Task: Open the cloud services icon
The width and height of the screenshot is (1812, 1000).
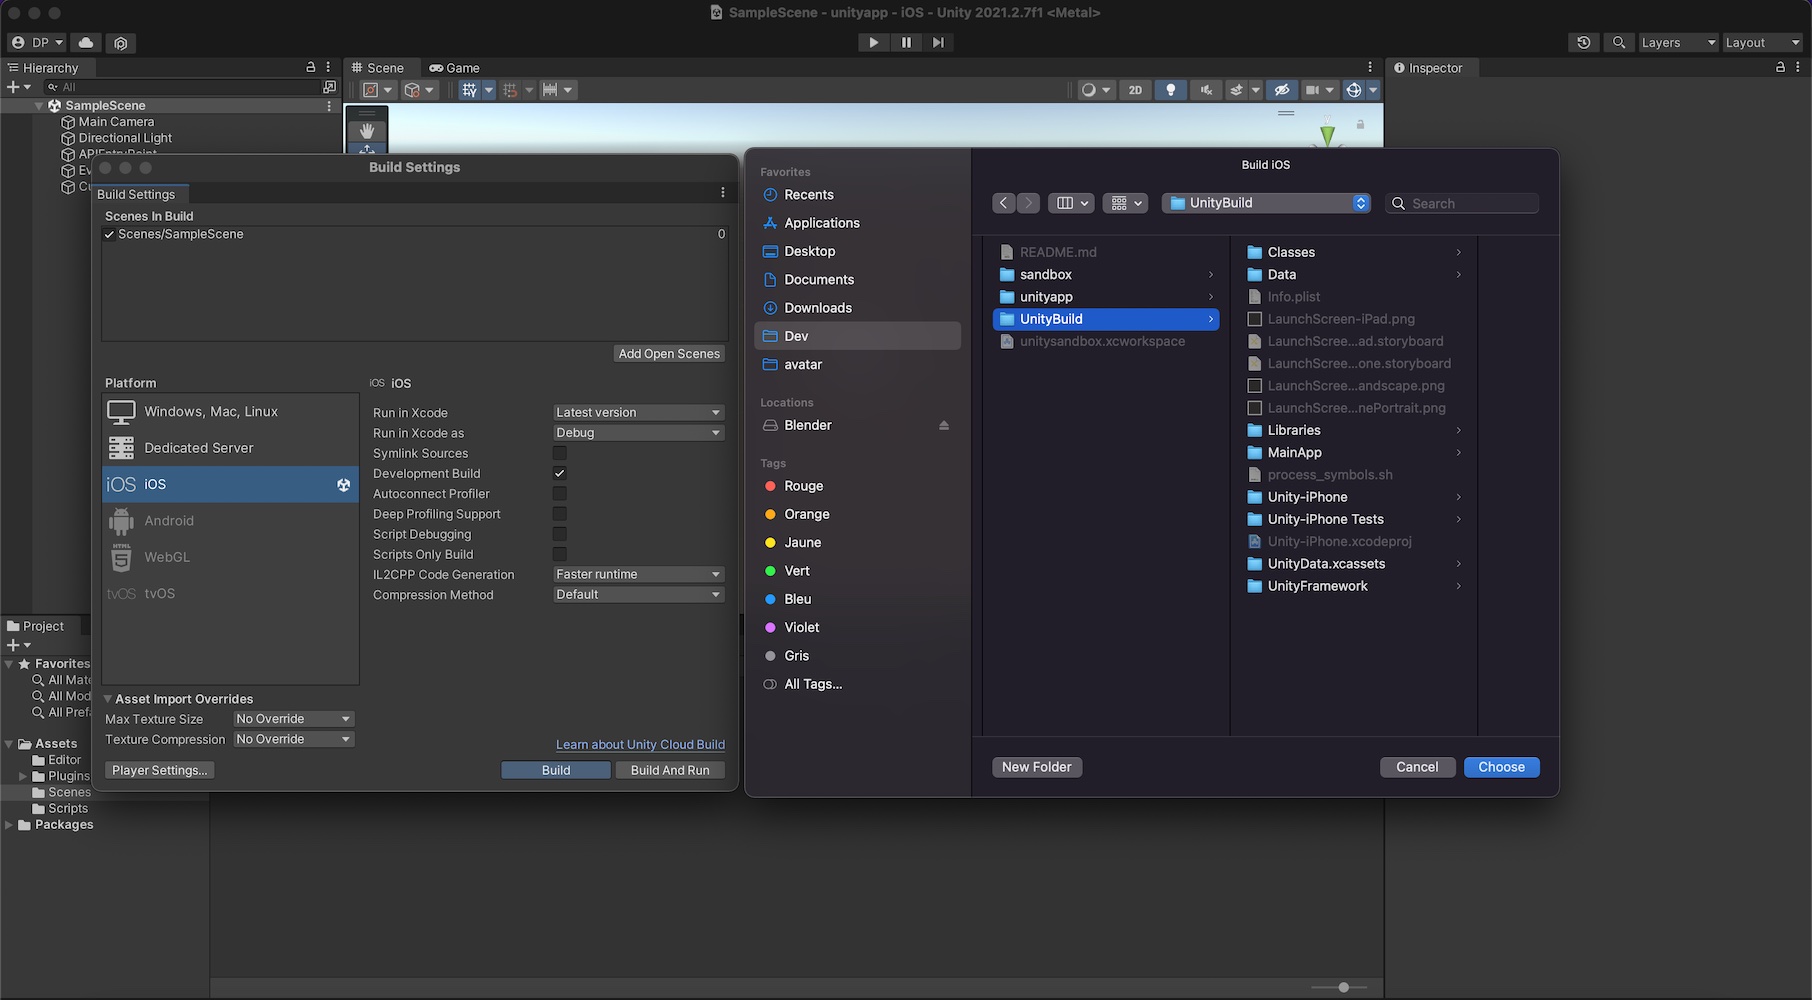Action: pos(86,42)
